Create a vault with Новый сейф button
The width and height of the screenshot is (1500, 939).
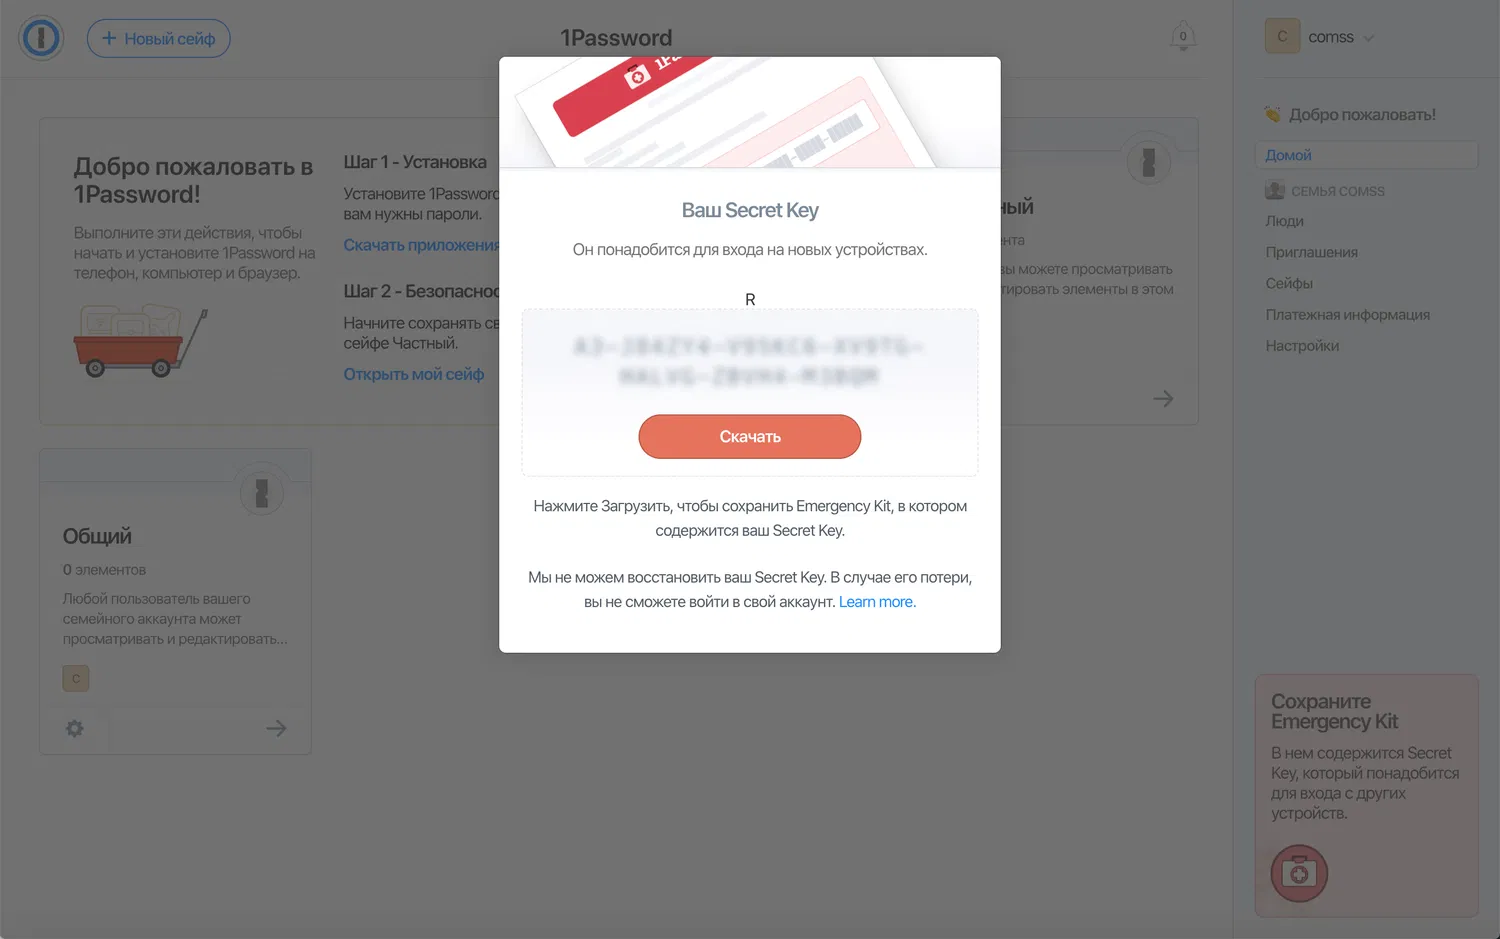(159, 38)
